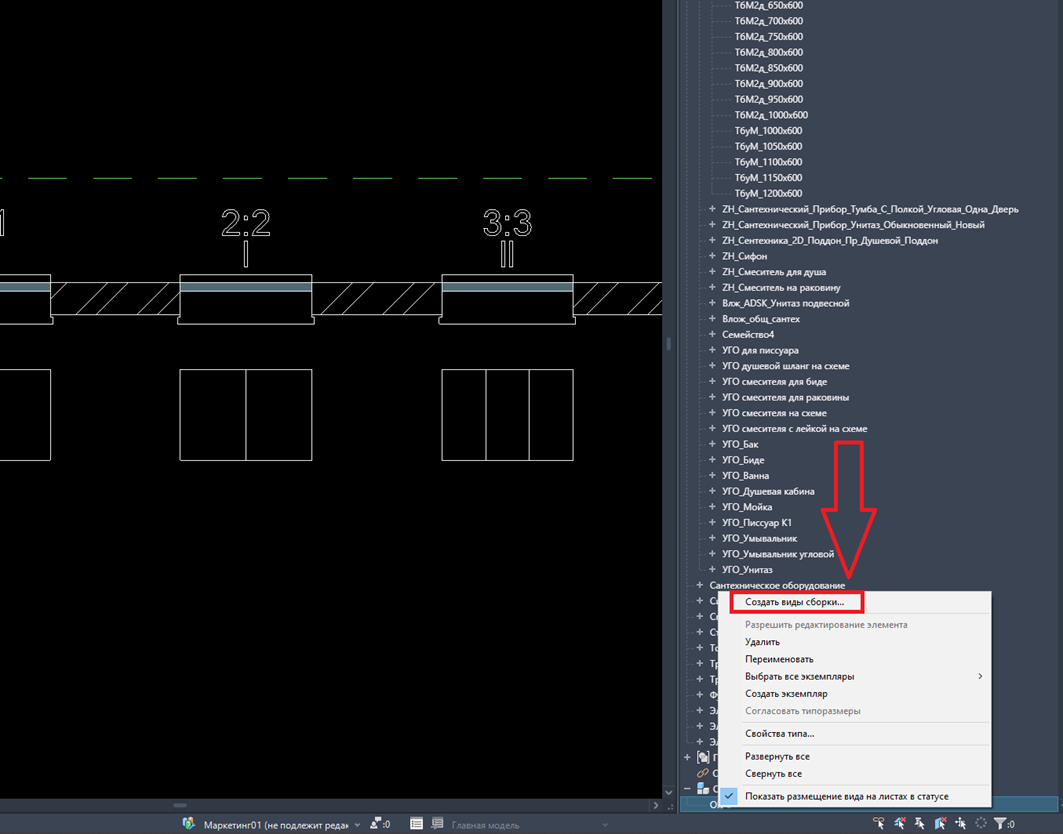This screenshot has height=834, width=1063.
Task: Click the Revit links chain icon
Action: coord(703,773)
